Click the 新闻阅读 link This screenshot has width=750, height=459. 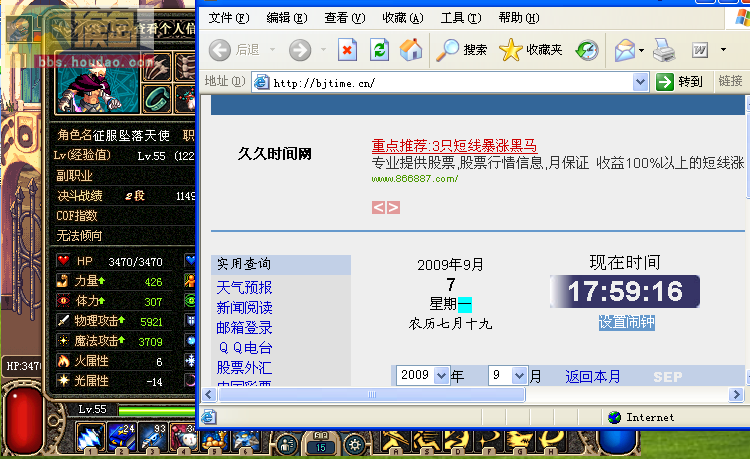244,307
